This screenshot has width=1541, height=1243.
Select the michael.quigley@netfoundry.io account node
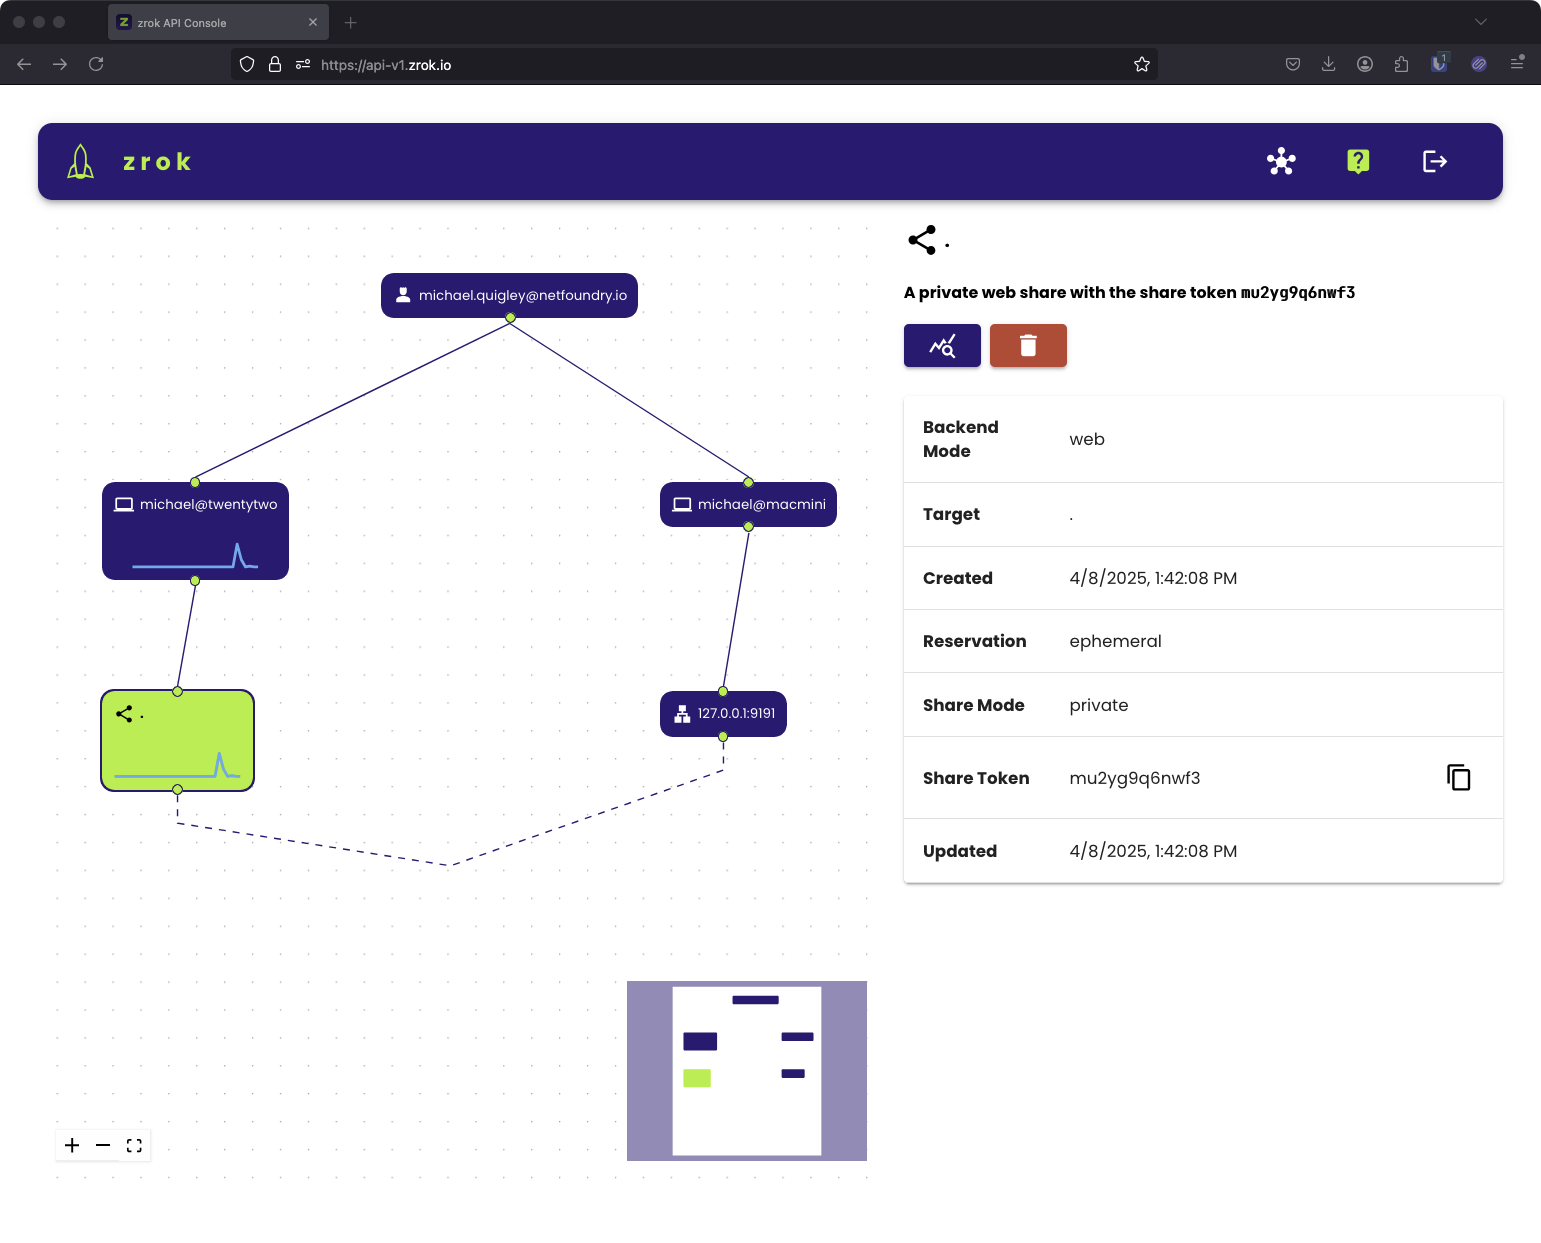[509, 295]
